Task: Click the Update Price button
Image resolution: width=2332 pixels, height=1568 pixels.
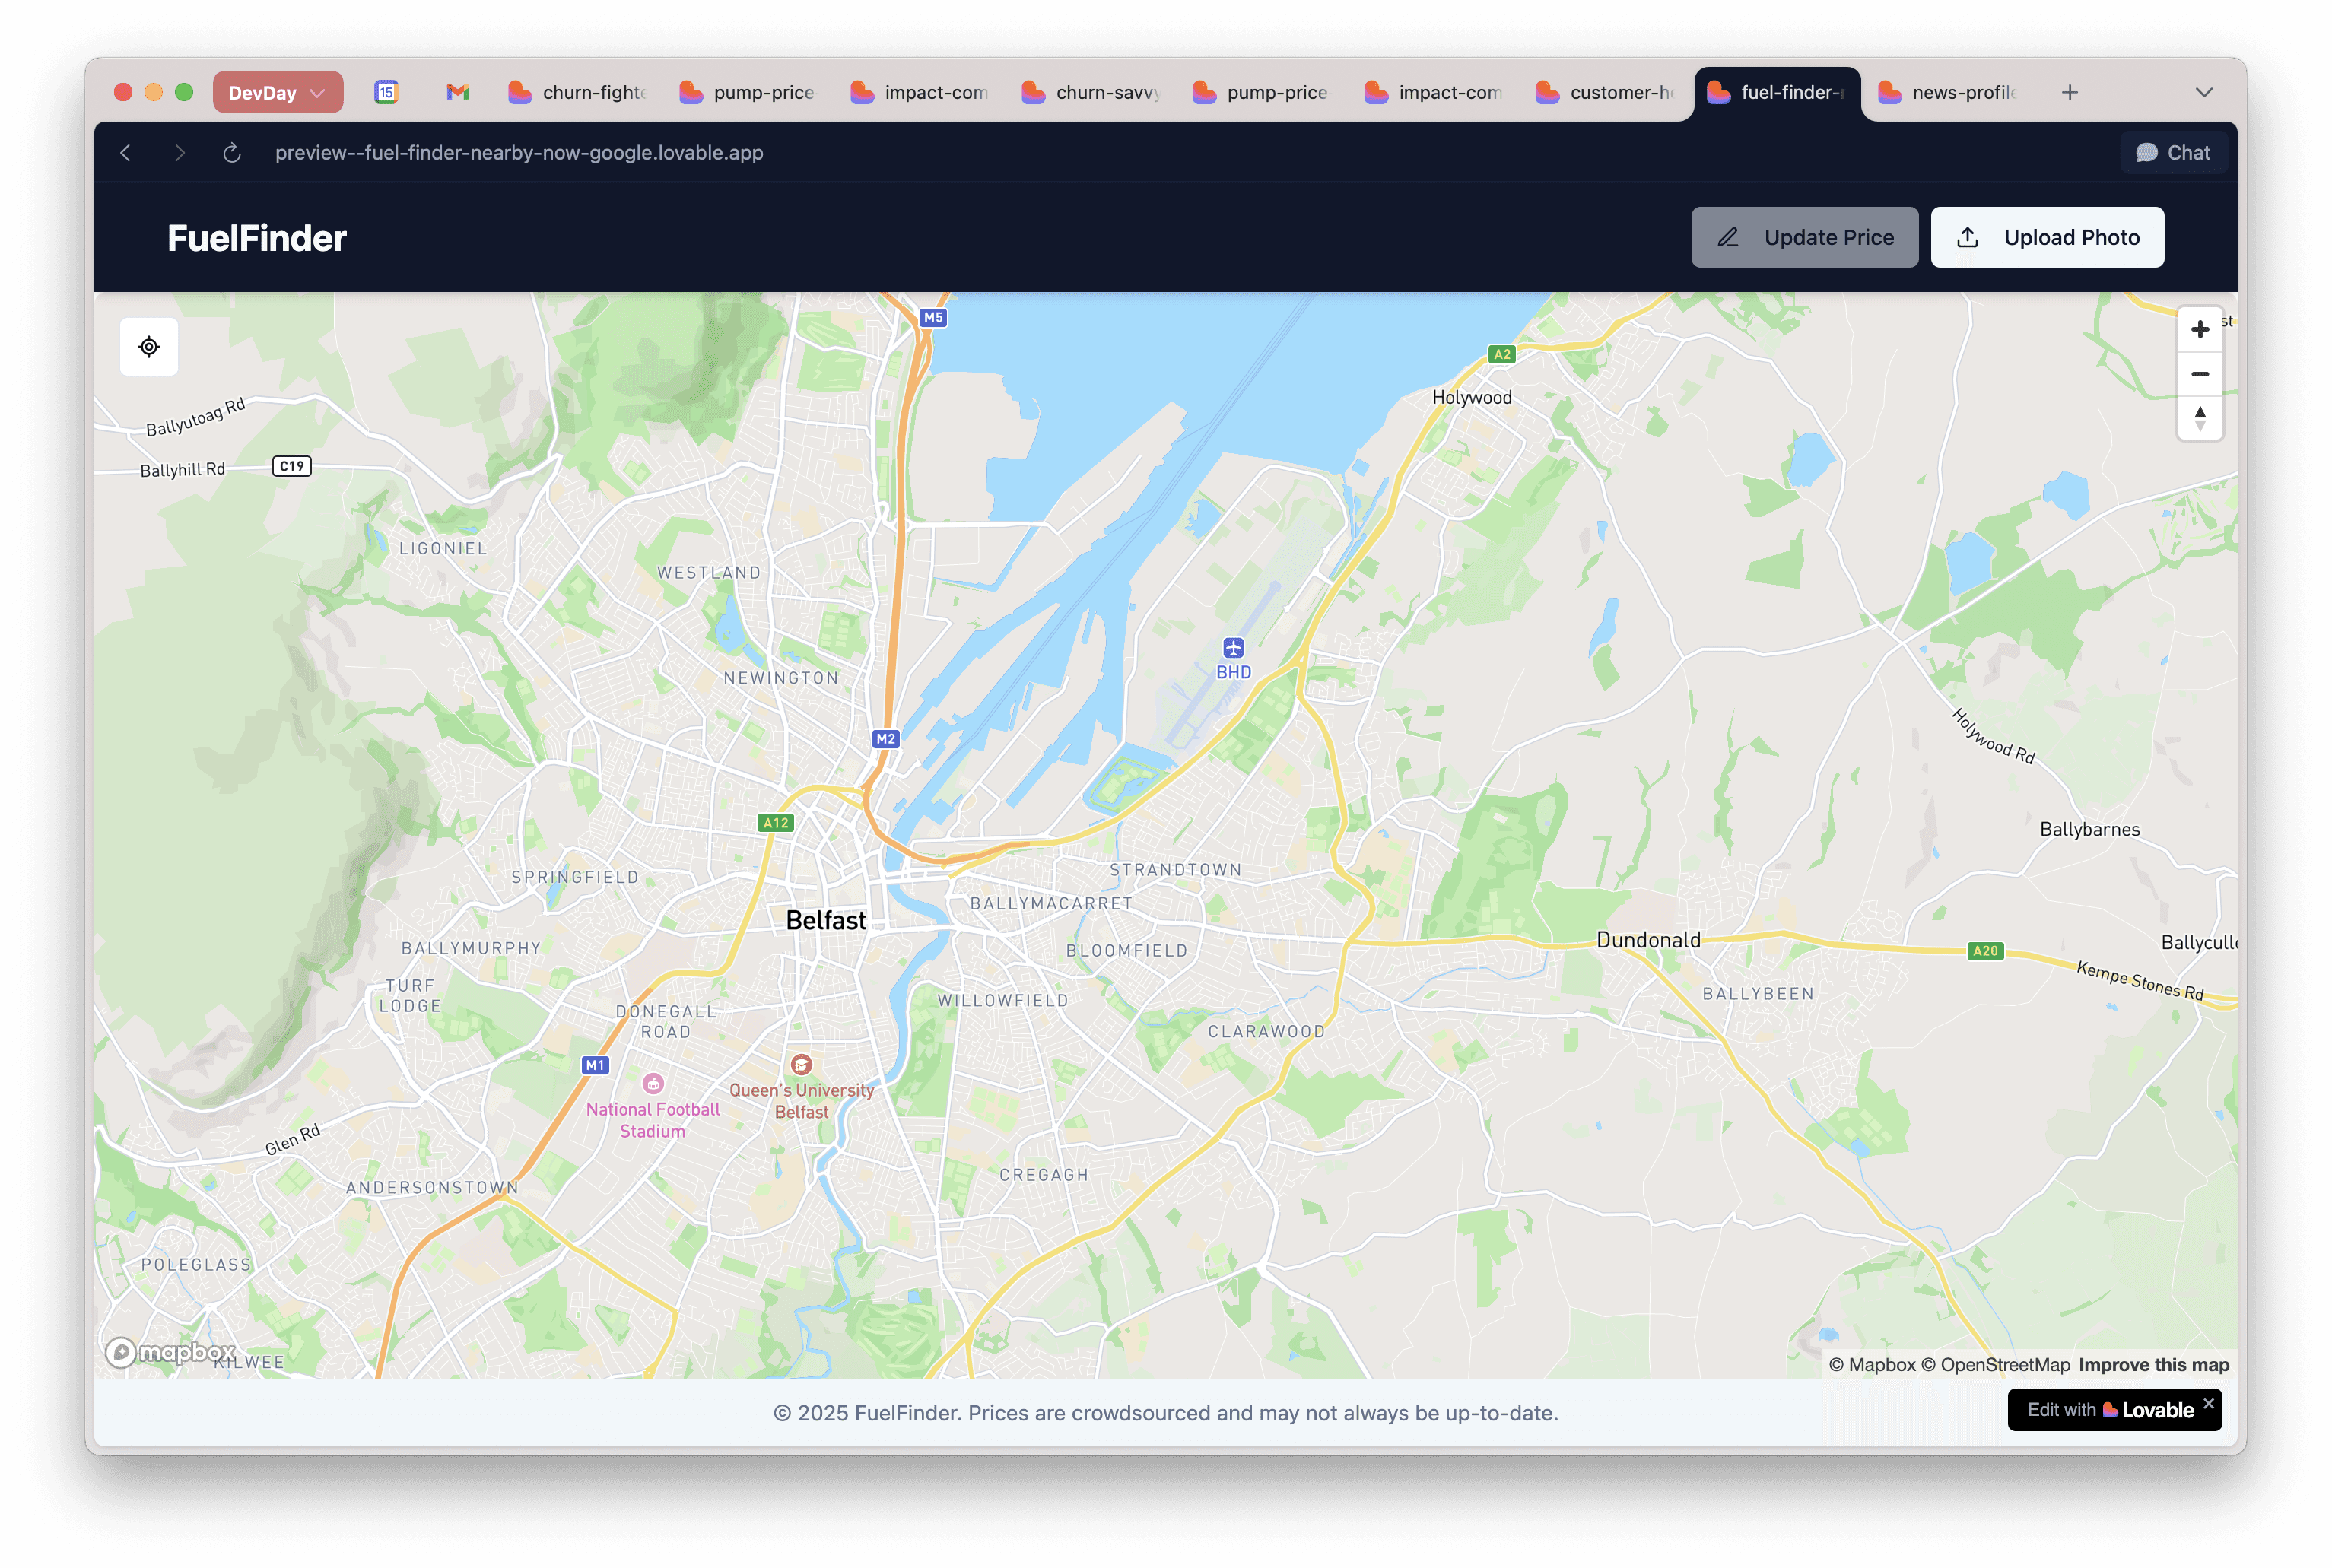Action: (1804, 237)
